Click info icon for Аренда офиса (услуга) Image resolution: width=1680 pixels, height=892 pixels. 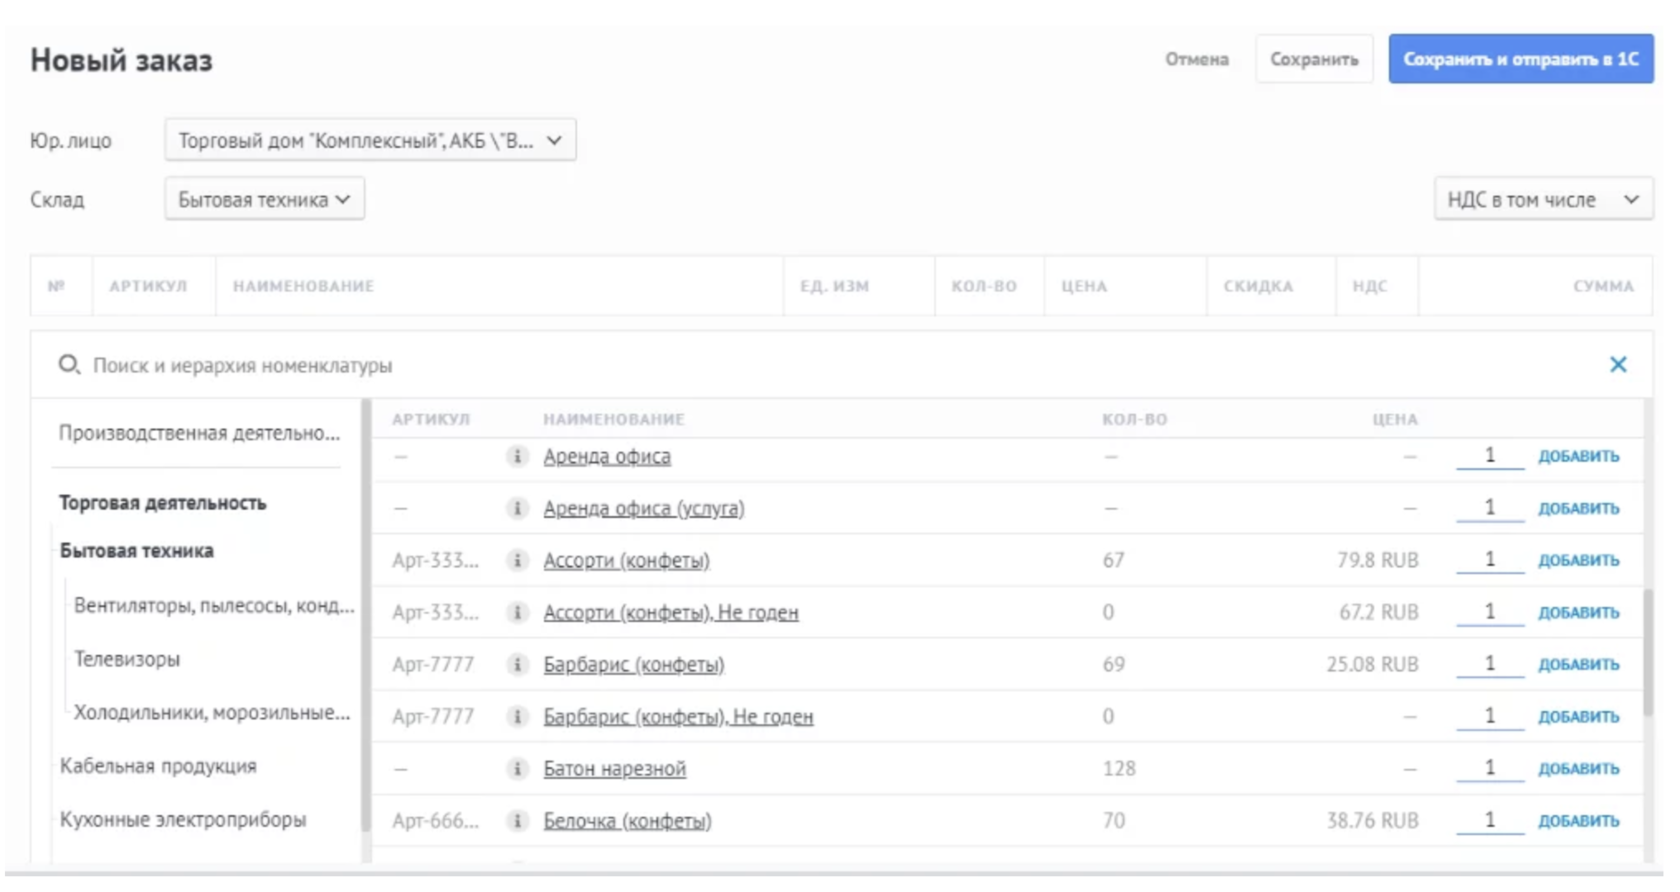click(517, 509)
